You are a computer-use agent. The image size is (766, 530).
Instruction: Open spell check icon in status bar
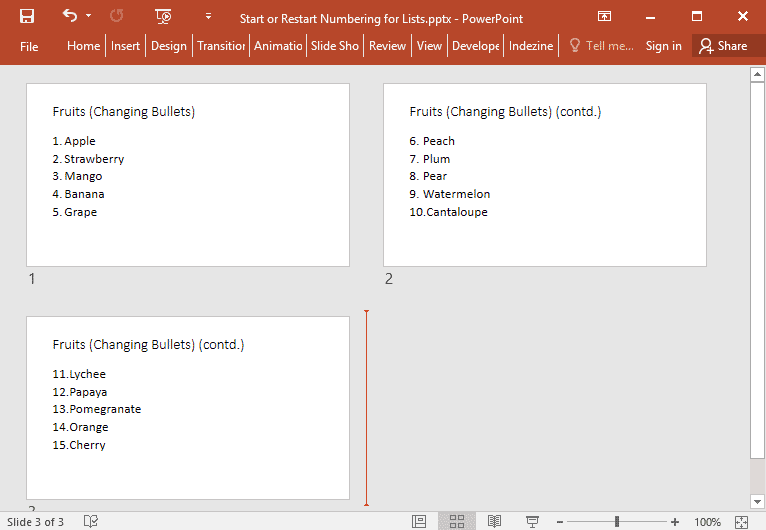91,521
